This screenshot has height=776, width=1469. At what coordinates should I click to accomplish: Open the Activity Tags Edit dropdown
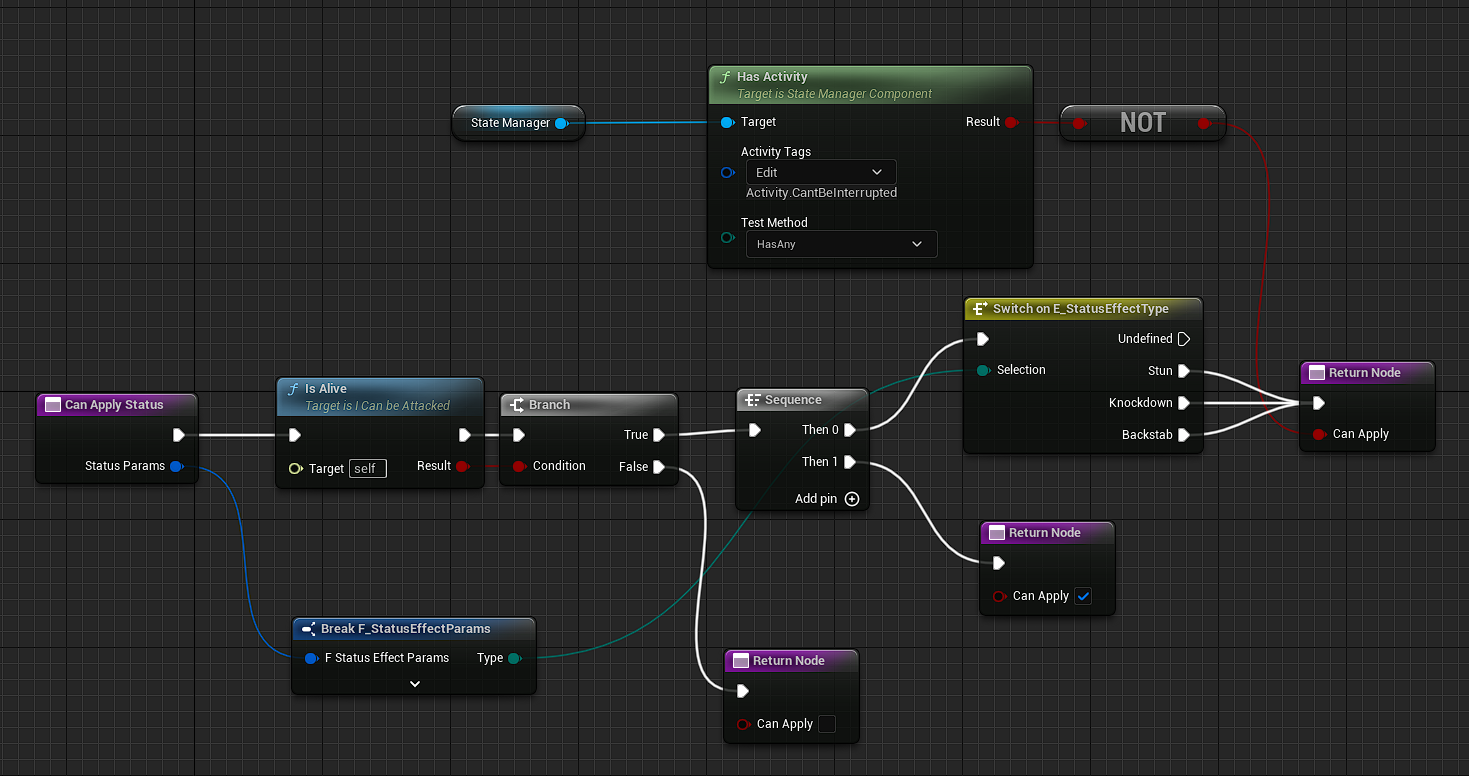[820, 172]
